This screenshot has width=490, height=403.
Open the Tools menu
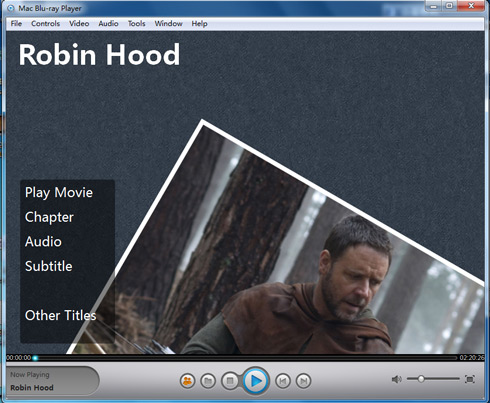[x=136, y=24]
